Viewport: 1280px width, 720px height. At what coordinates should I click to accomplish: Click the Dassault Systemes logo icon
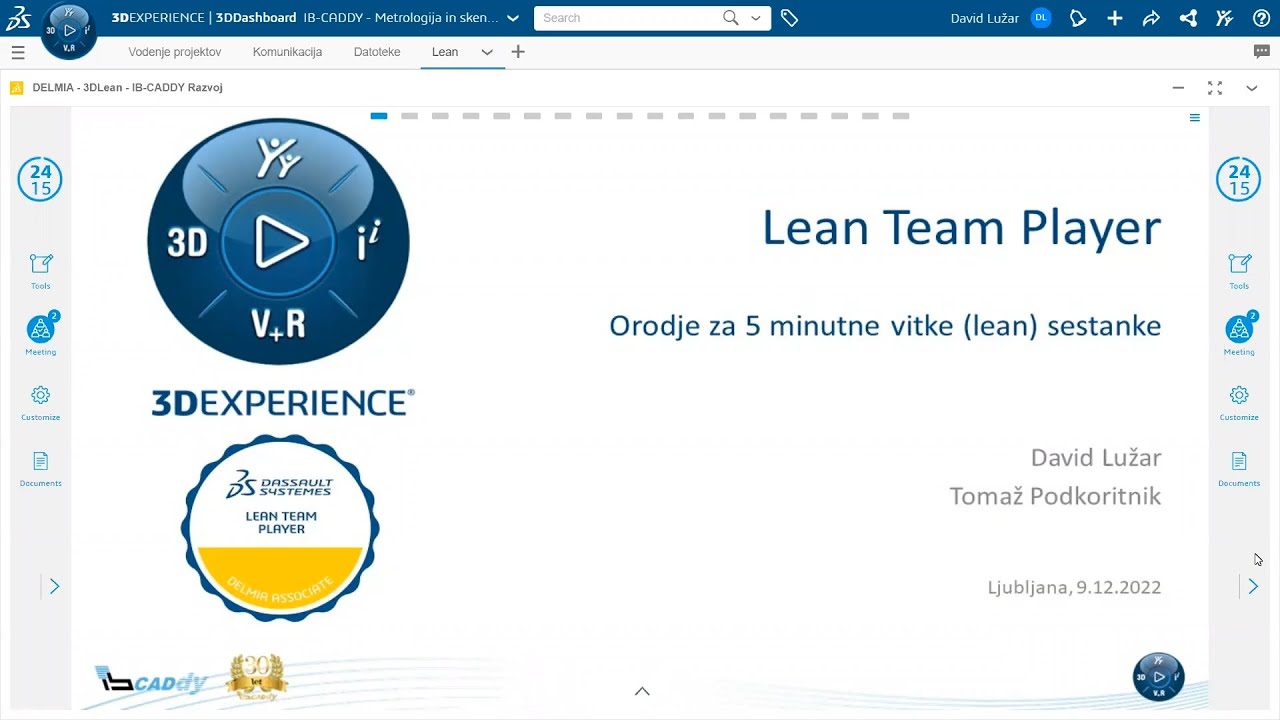tap(19, 18)
